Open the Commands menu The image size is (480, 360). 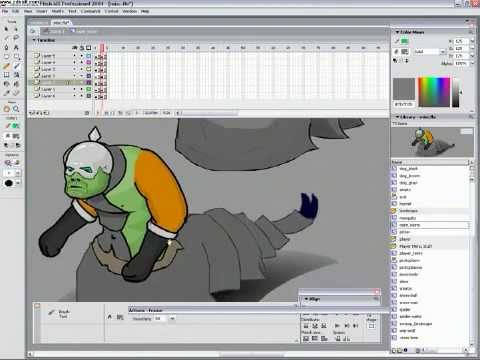91,11
